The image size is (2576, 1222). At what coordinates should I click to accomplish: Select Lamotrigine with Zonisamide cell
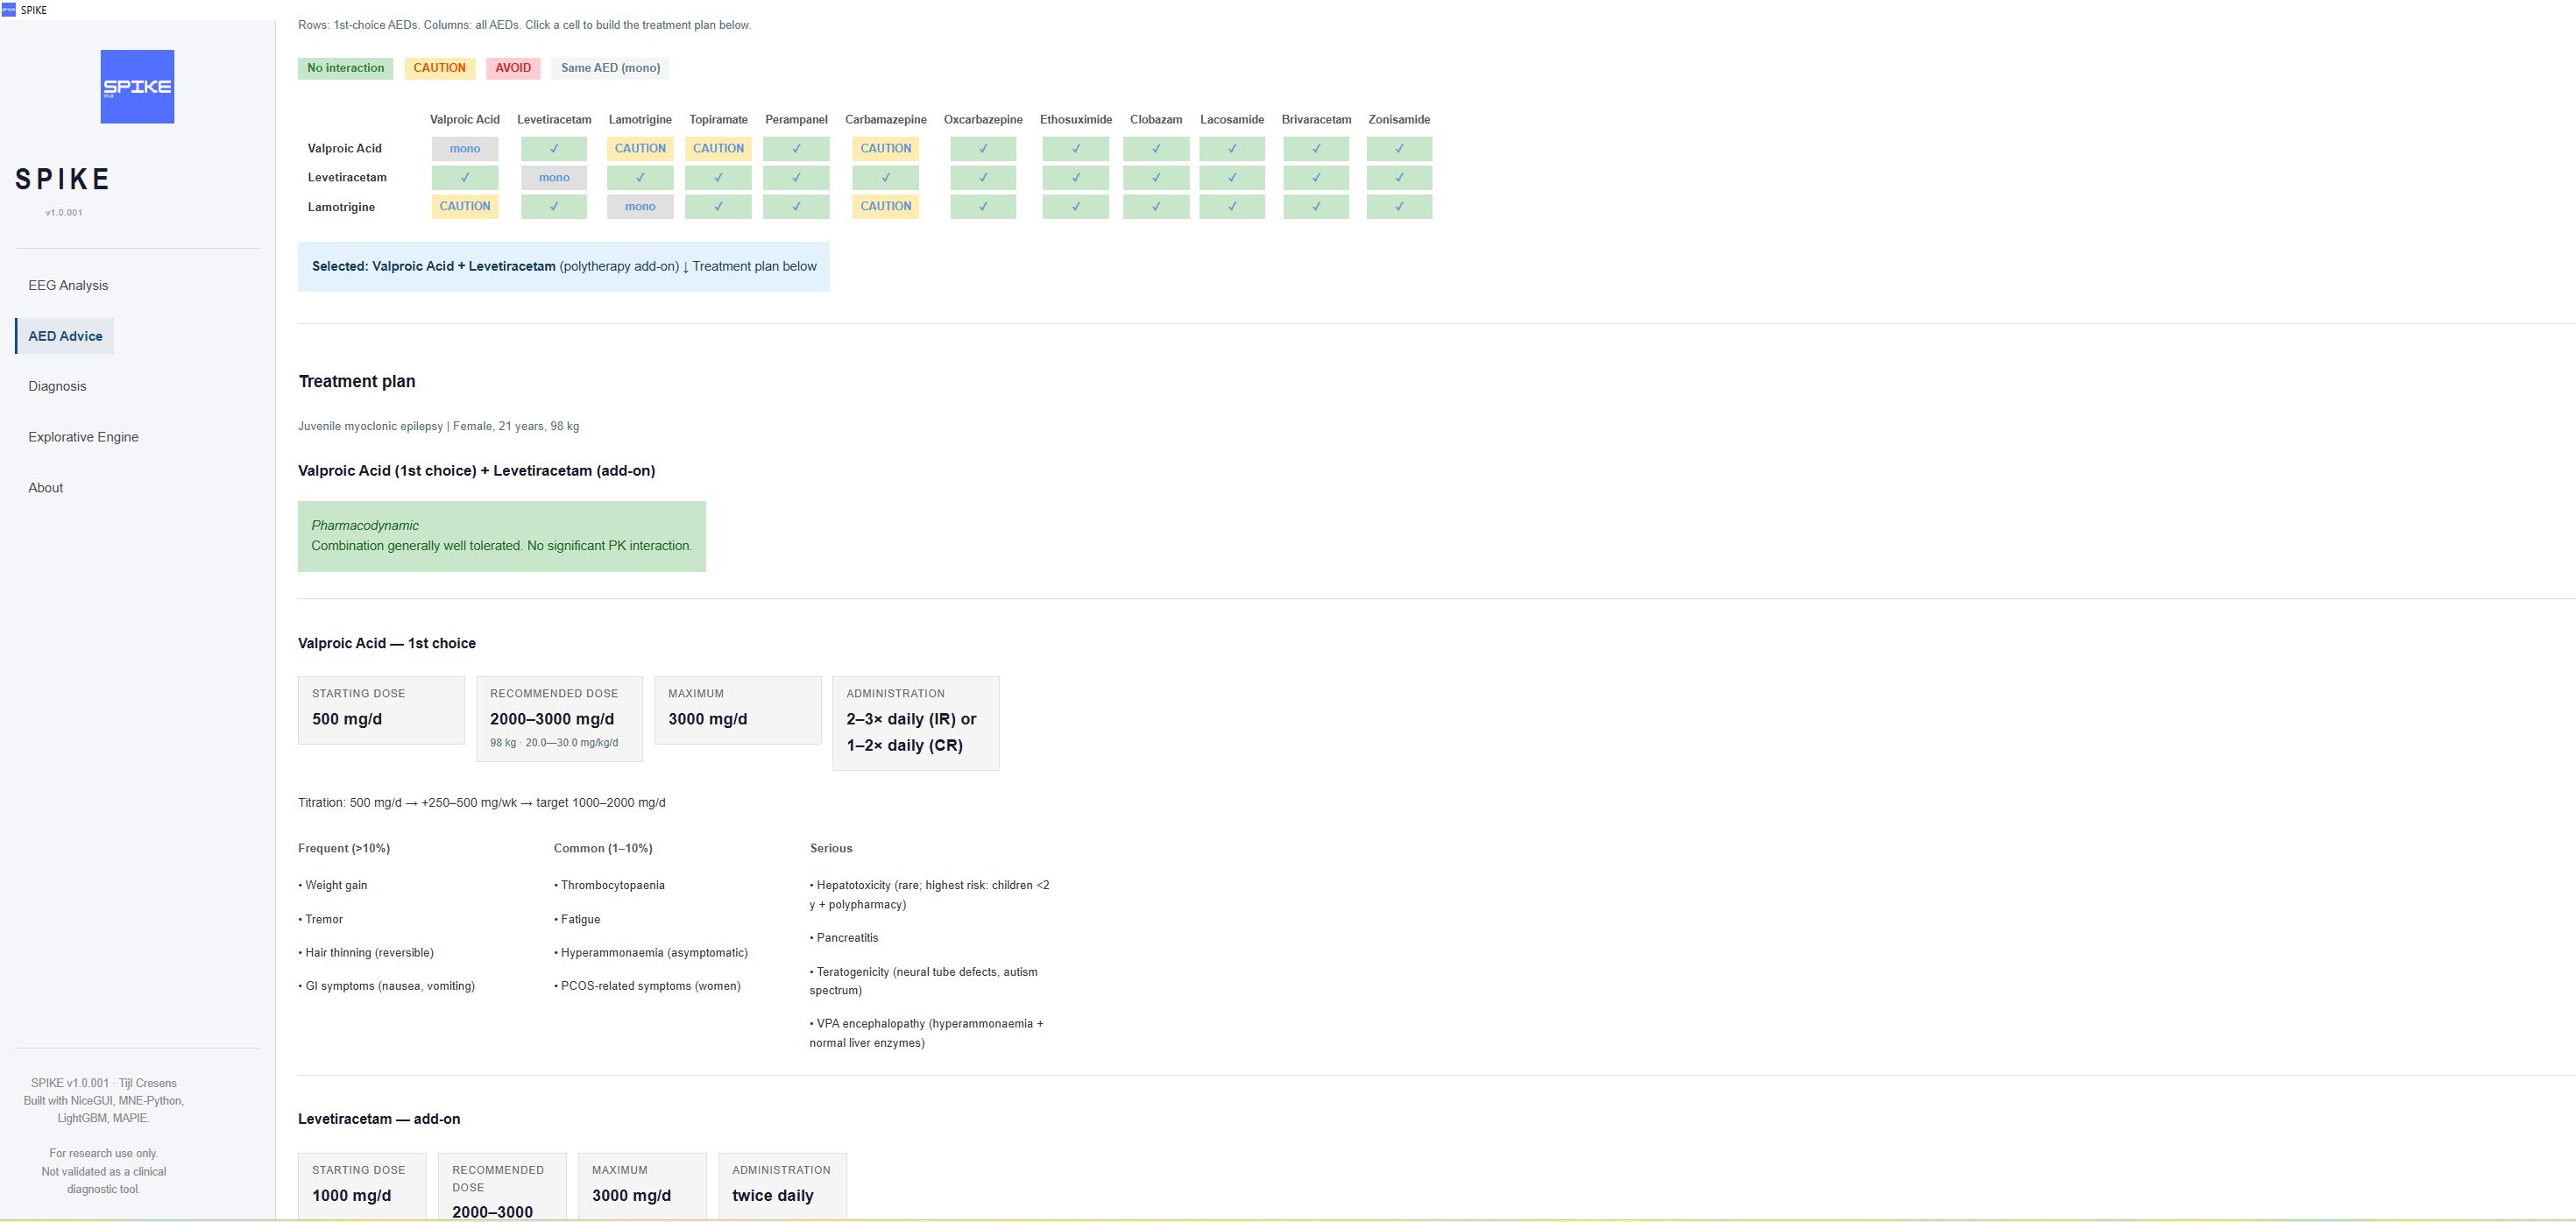coord(1399,207)
